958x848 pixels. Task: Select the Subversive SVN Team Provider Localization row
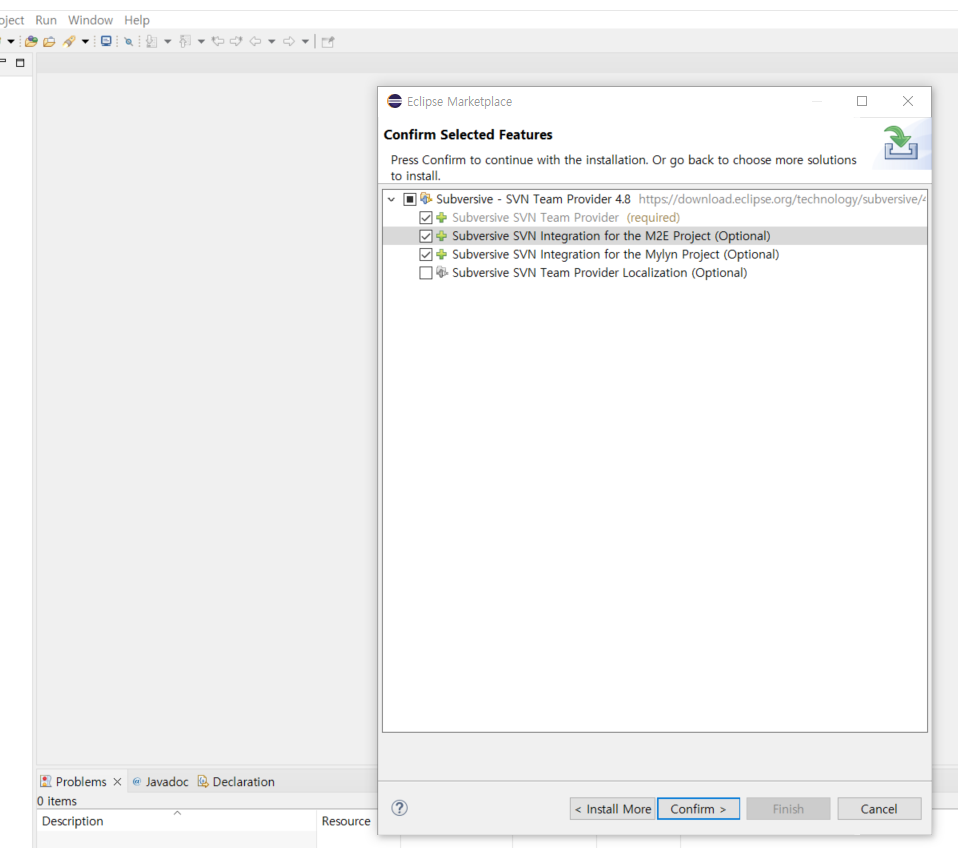point(655,272)
